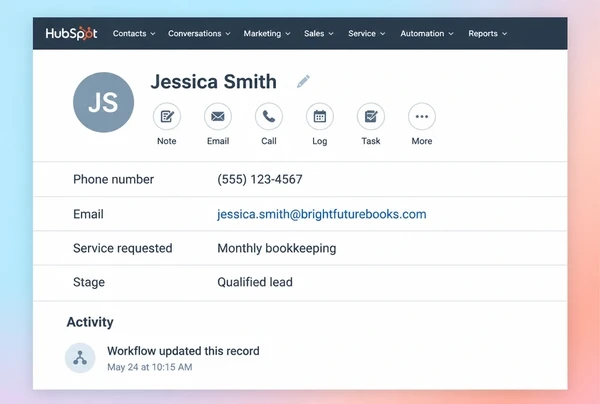Open jessica.smith@brightfuturebooks.com email link

coord(321,214)
